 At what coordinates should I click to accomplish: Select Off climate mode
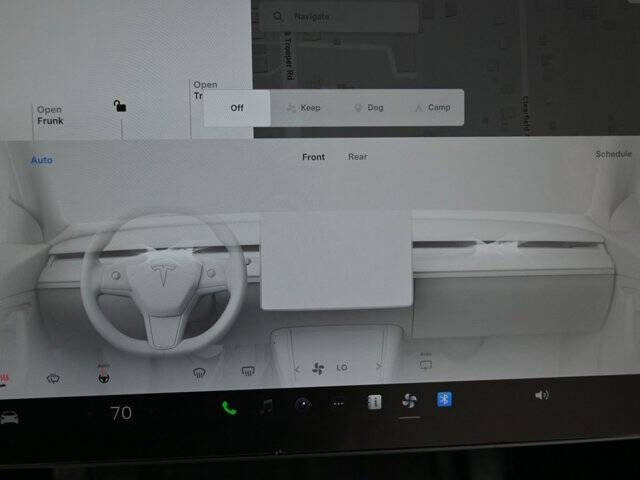237,108
